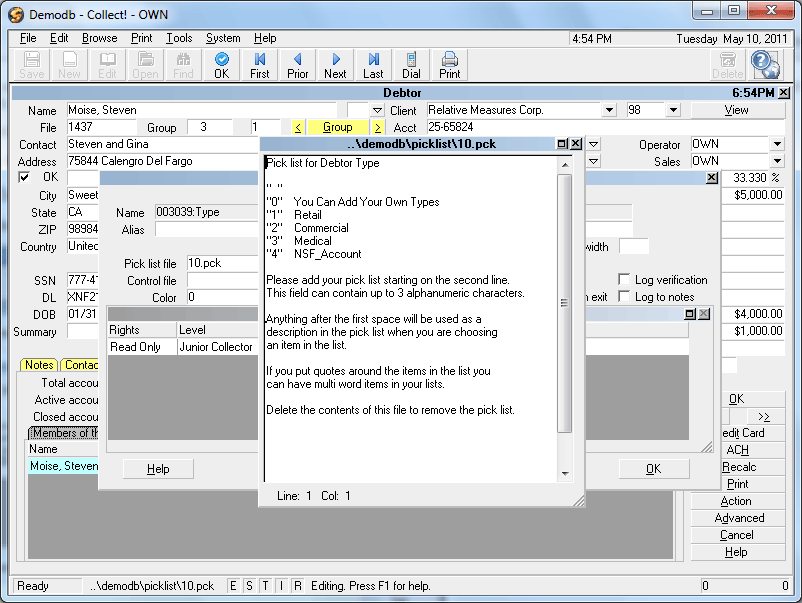Expand the dropdown next to Name field
The width and height of the screenshot is (802, 603).
(x=377, y=110)
